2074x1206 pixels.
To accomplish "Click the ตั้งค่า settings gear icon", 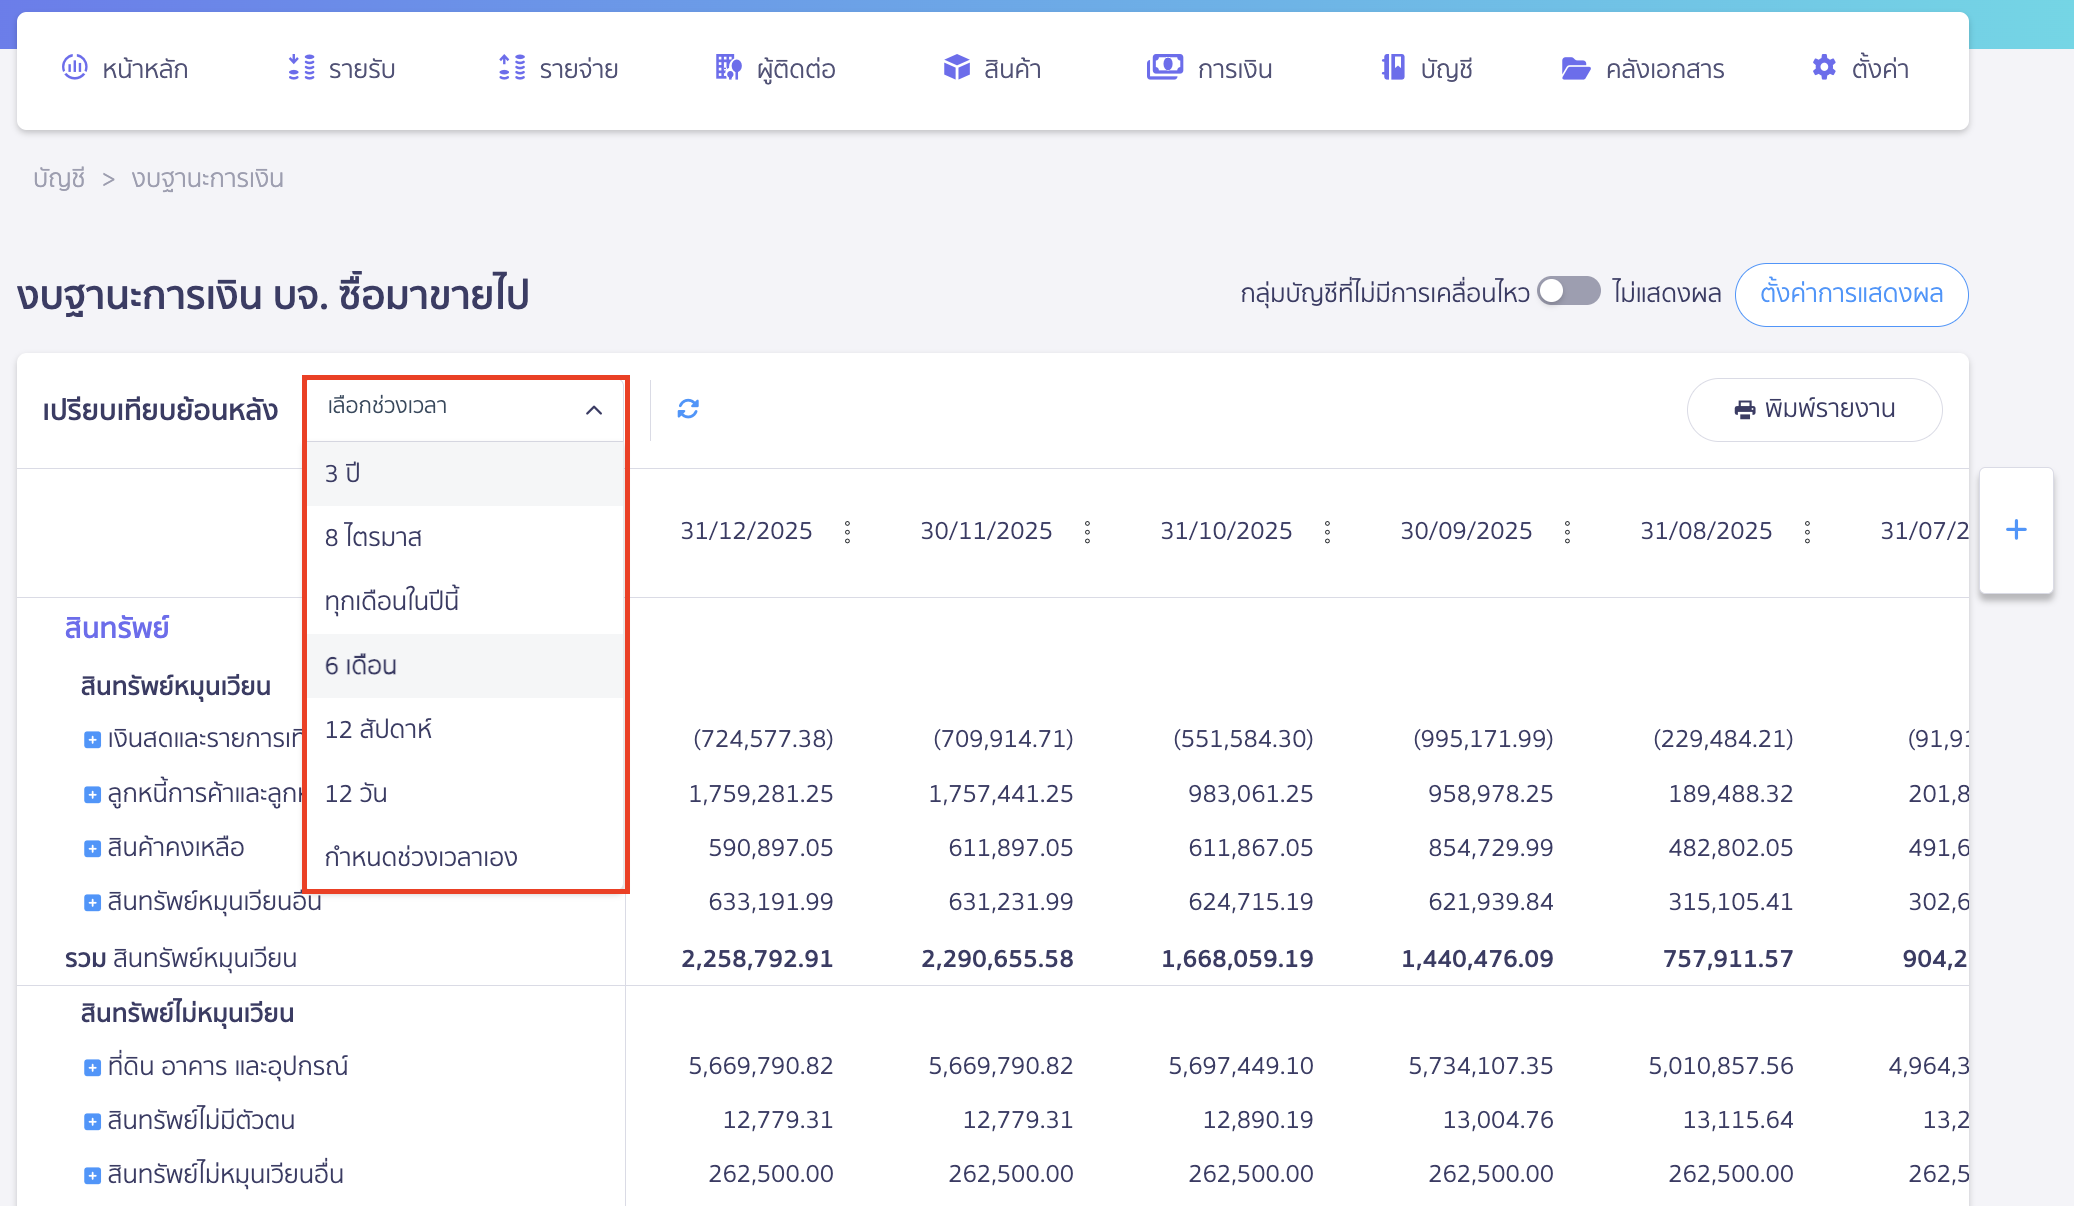I will (x=1824, y=68).
